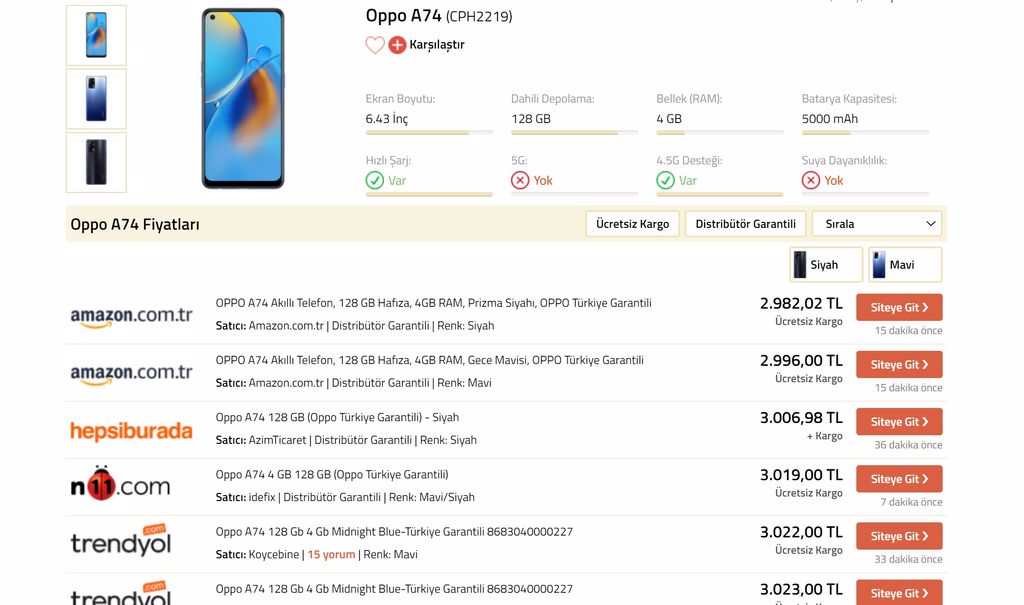Open the hepsiburada Oppo A74 Siyah listing title
Screen dimensions: 1024x605
(x=337, y=417)
